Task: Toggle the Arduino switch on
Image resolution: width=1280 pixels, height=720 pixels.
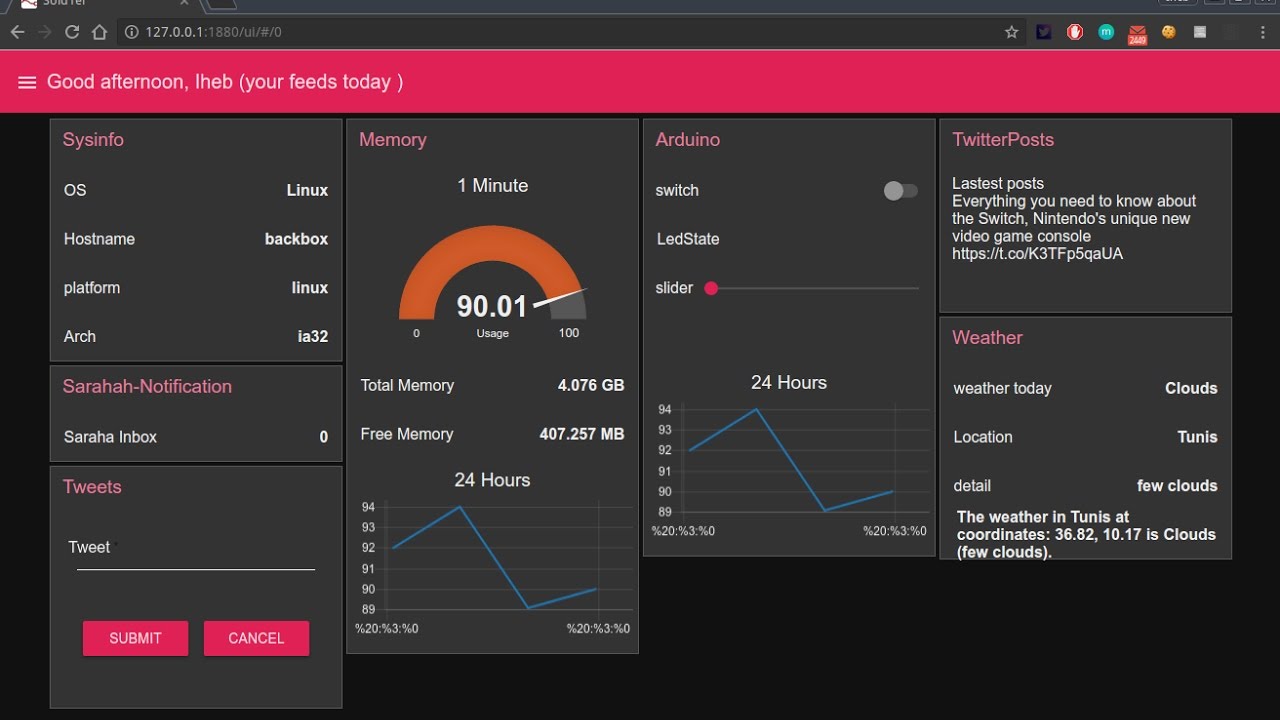Action: 900,190
